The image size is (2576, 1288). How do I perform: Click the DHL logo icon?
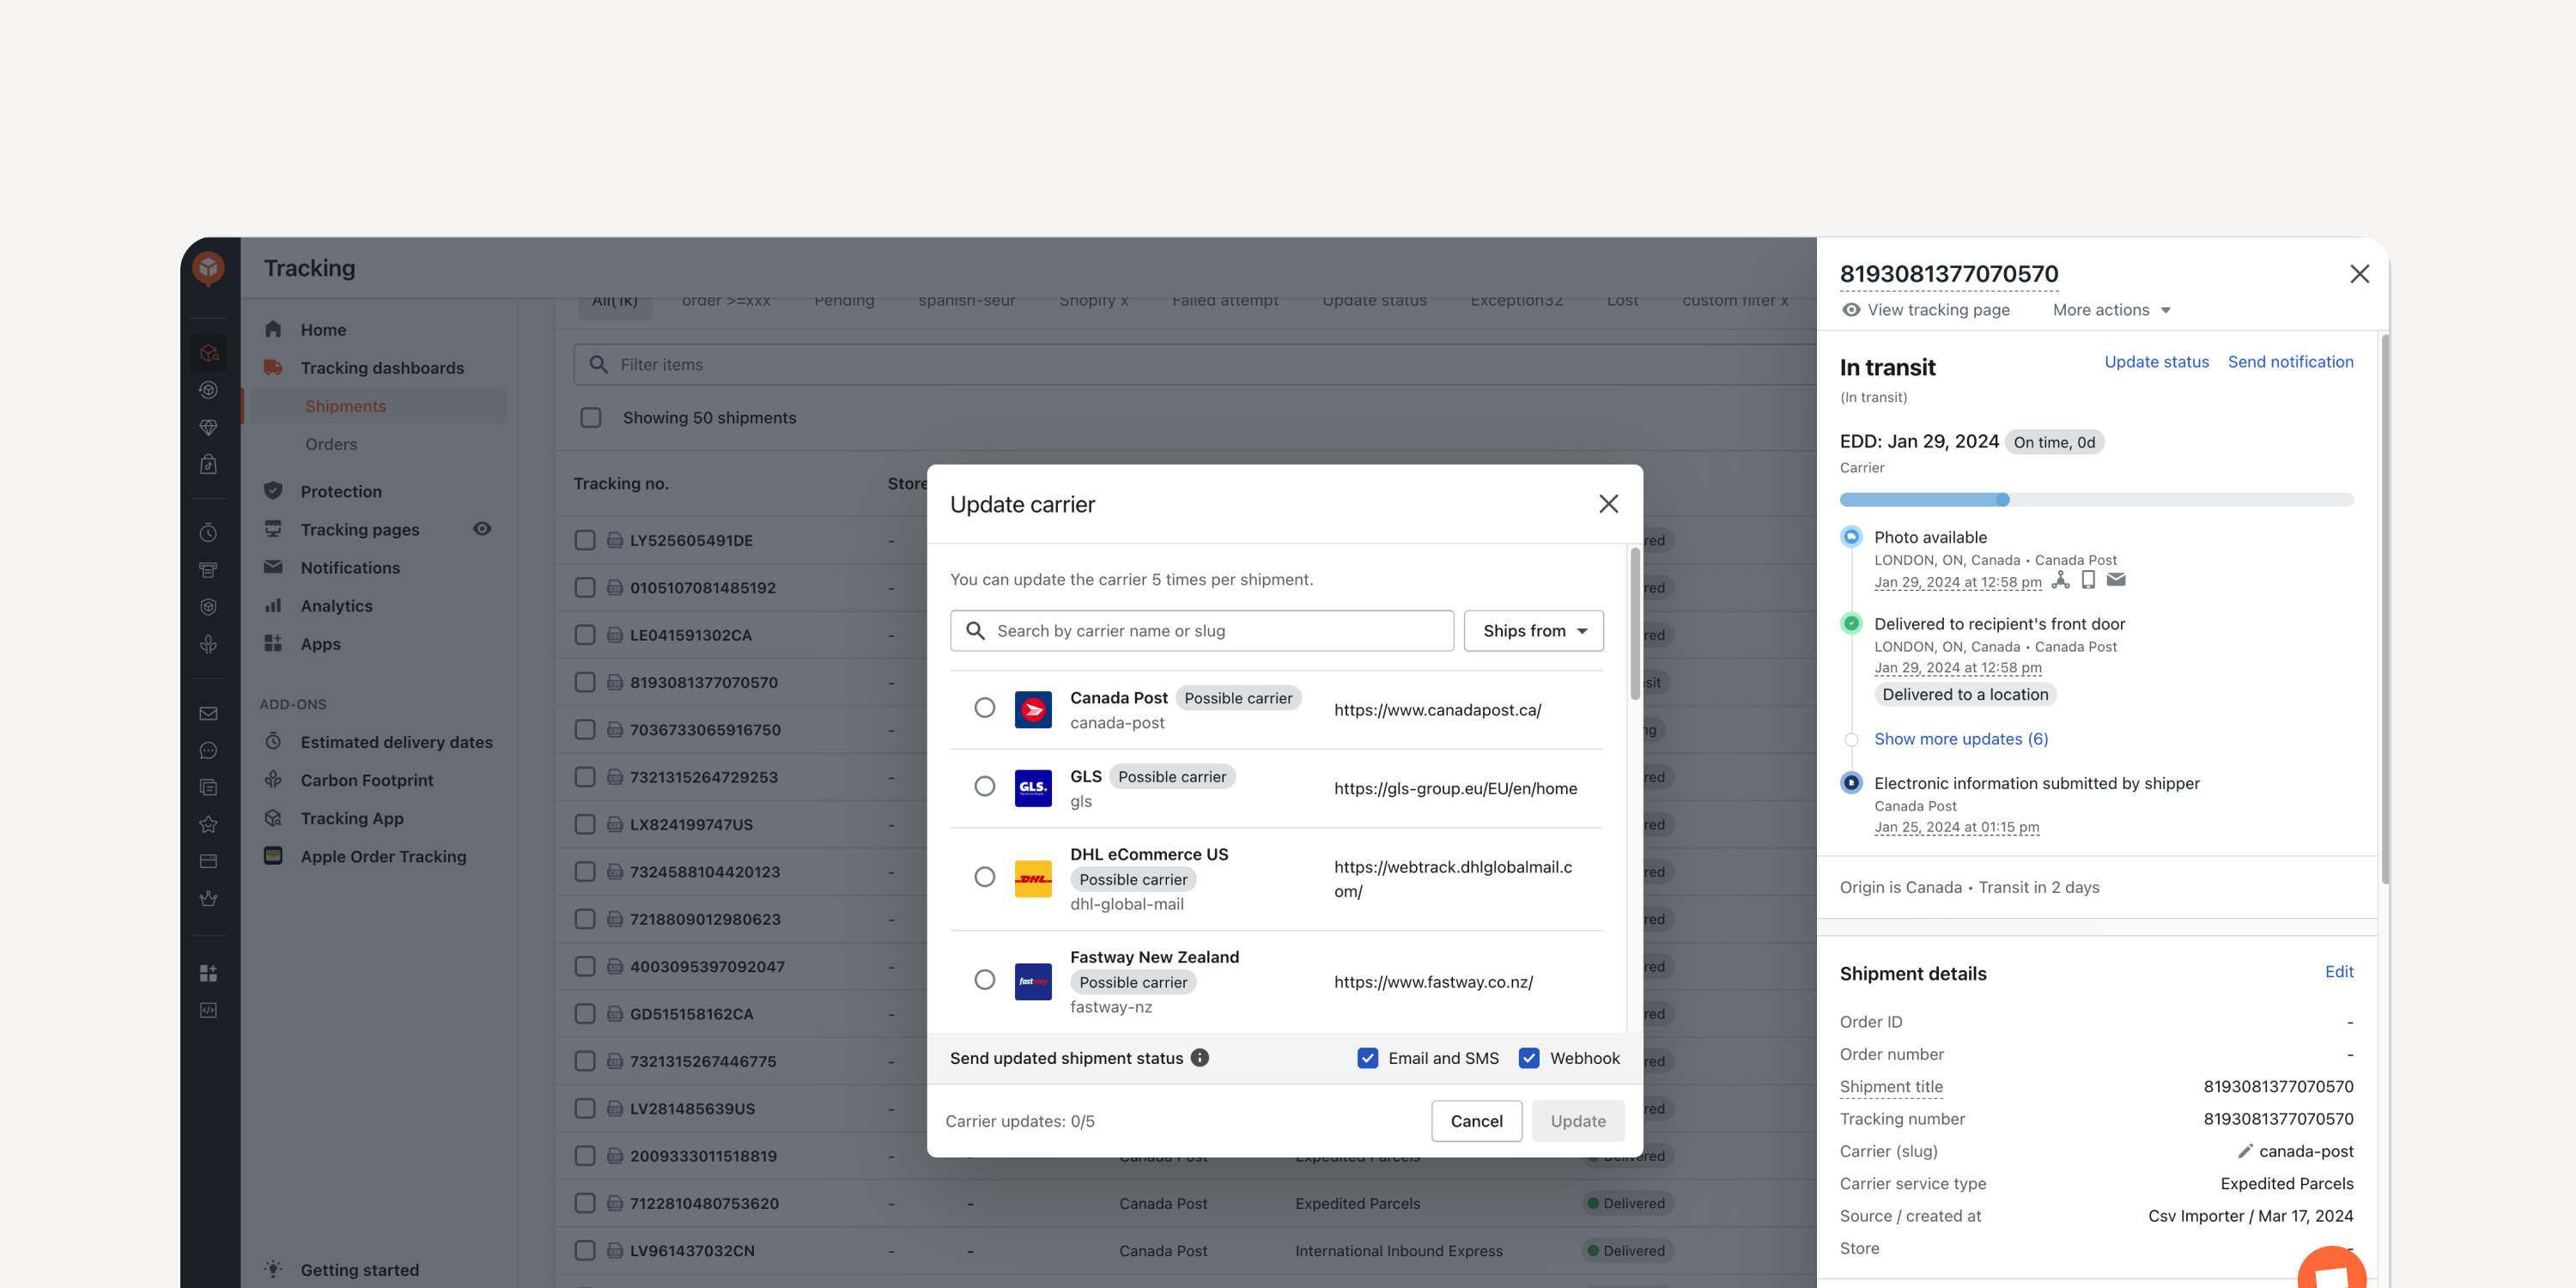[x=1032, y=879]
